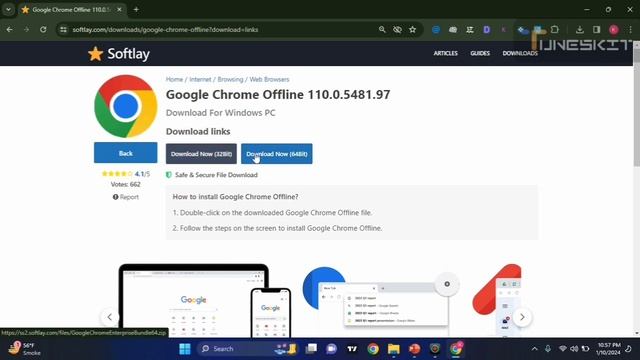Go back using the browser back arrow

pos(9,30)
